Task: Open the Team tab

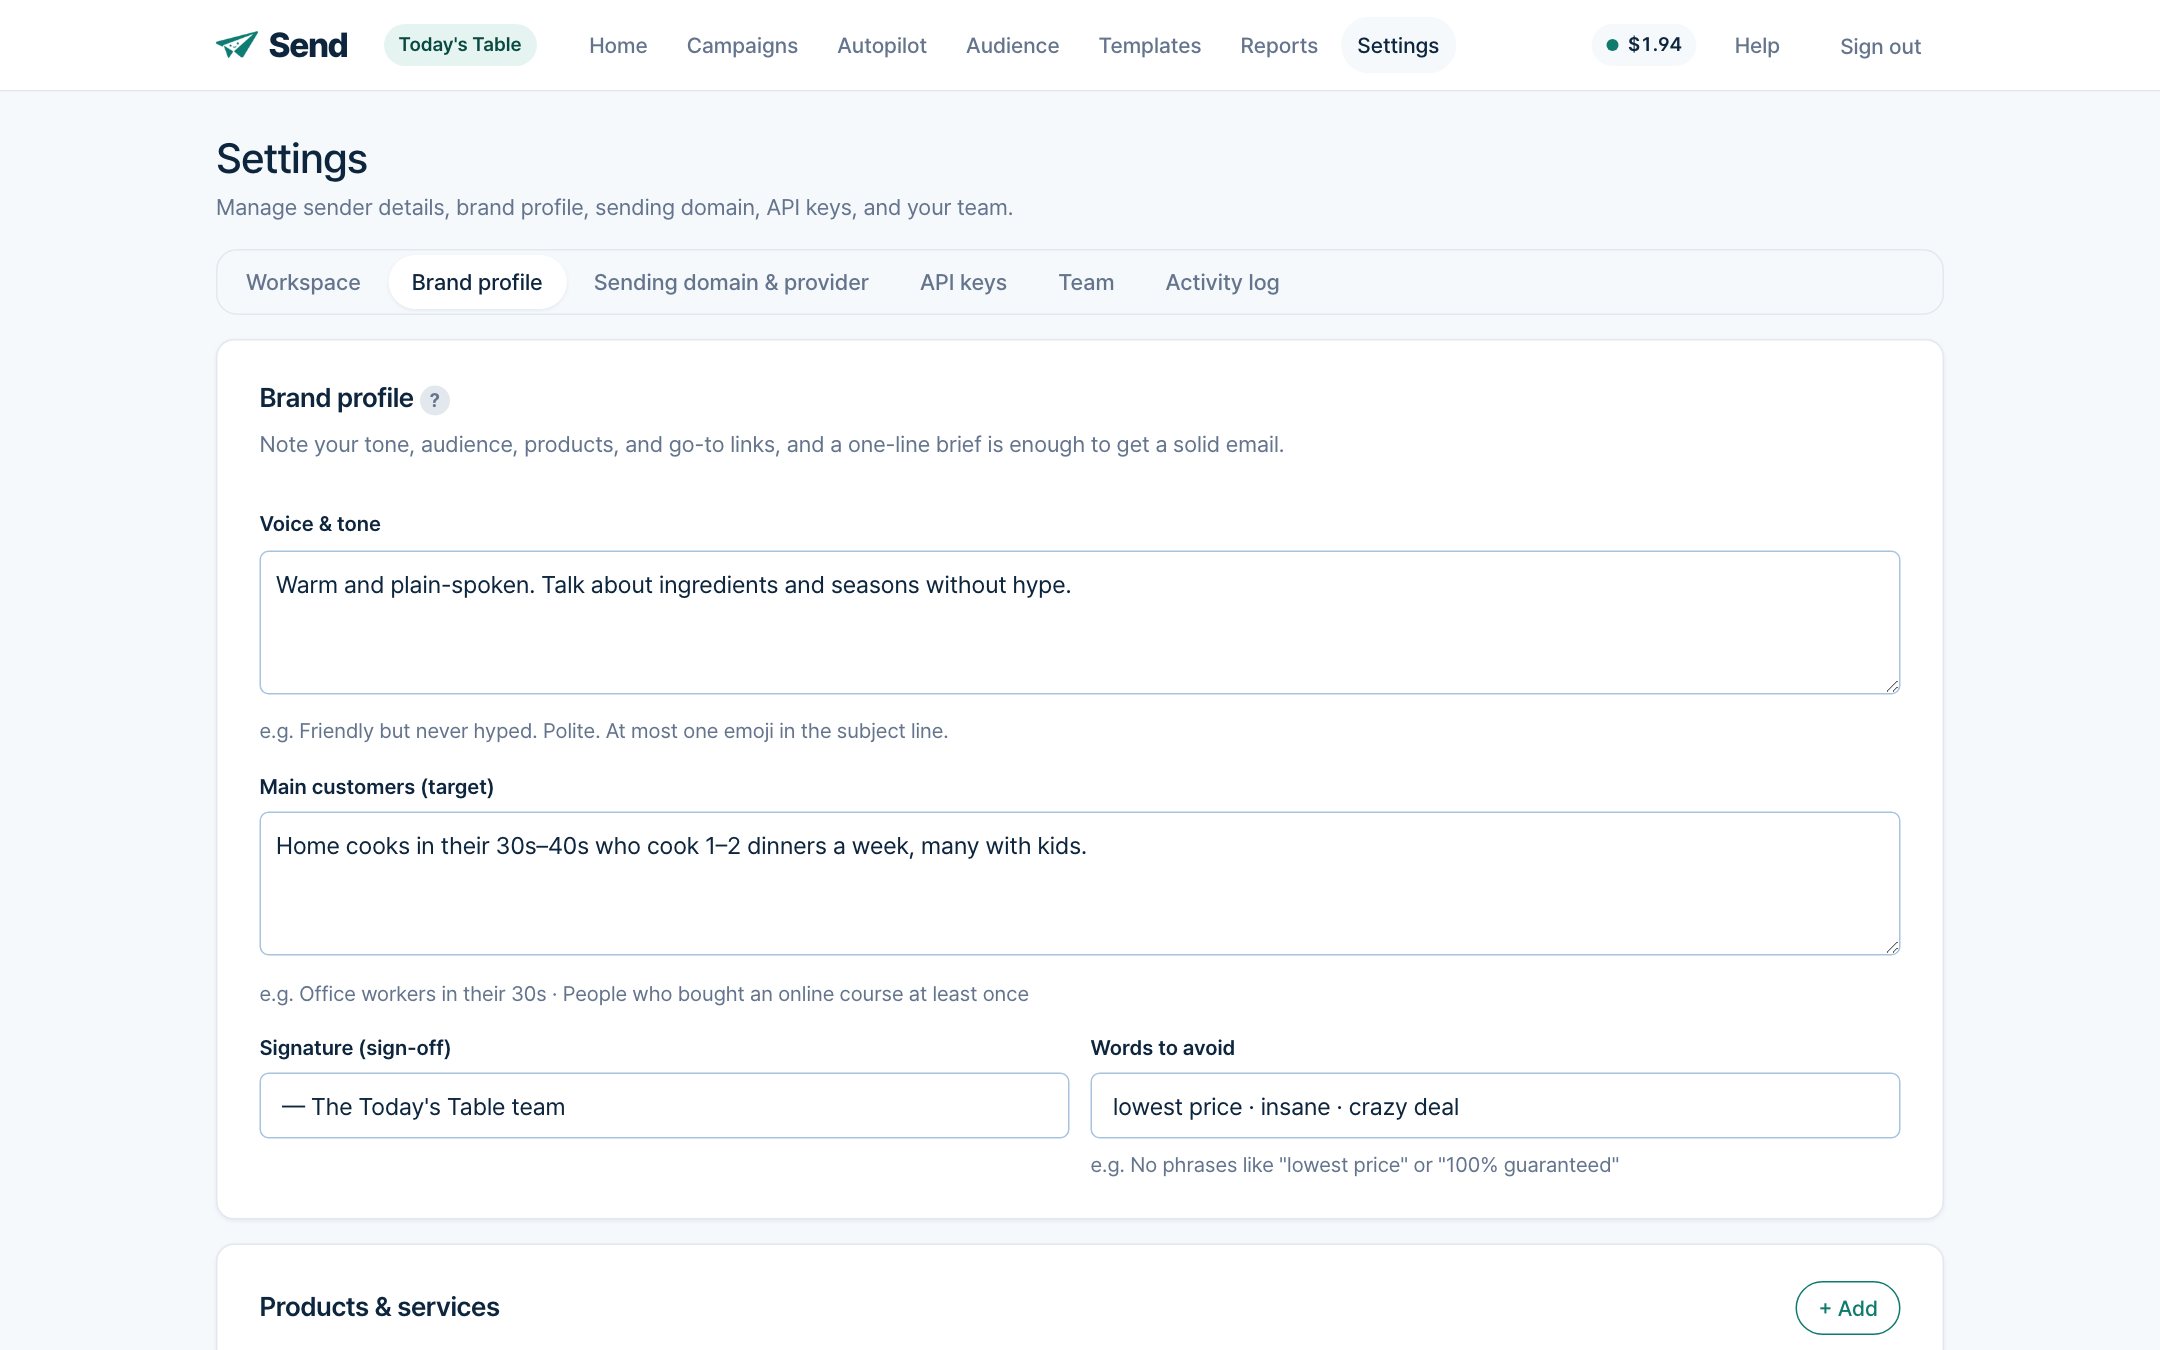Action: [1086, 282]
